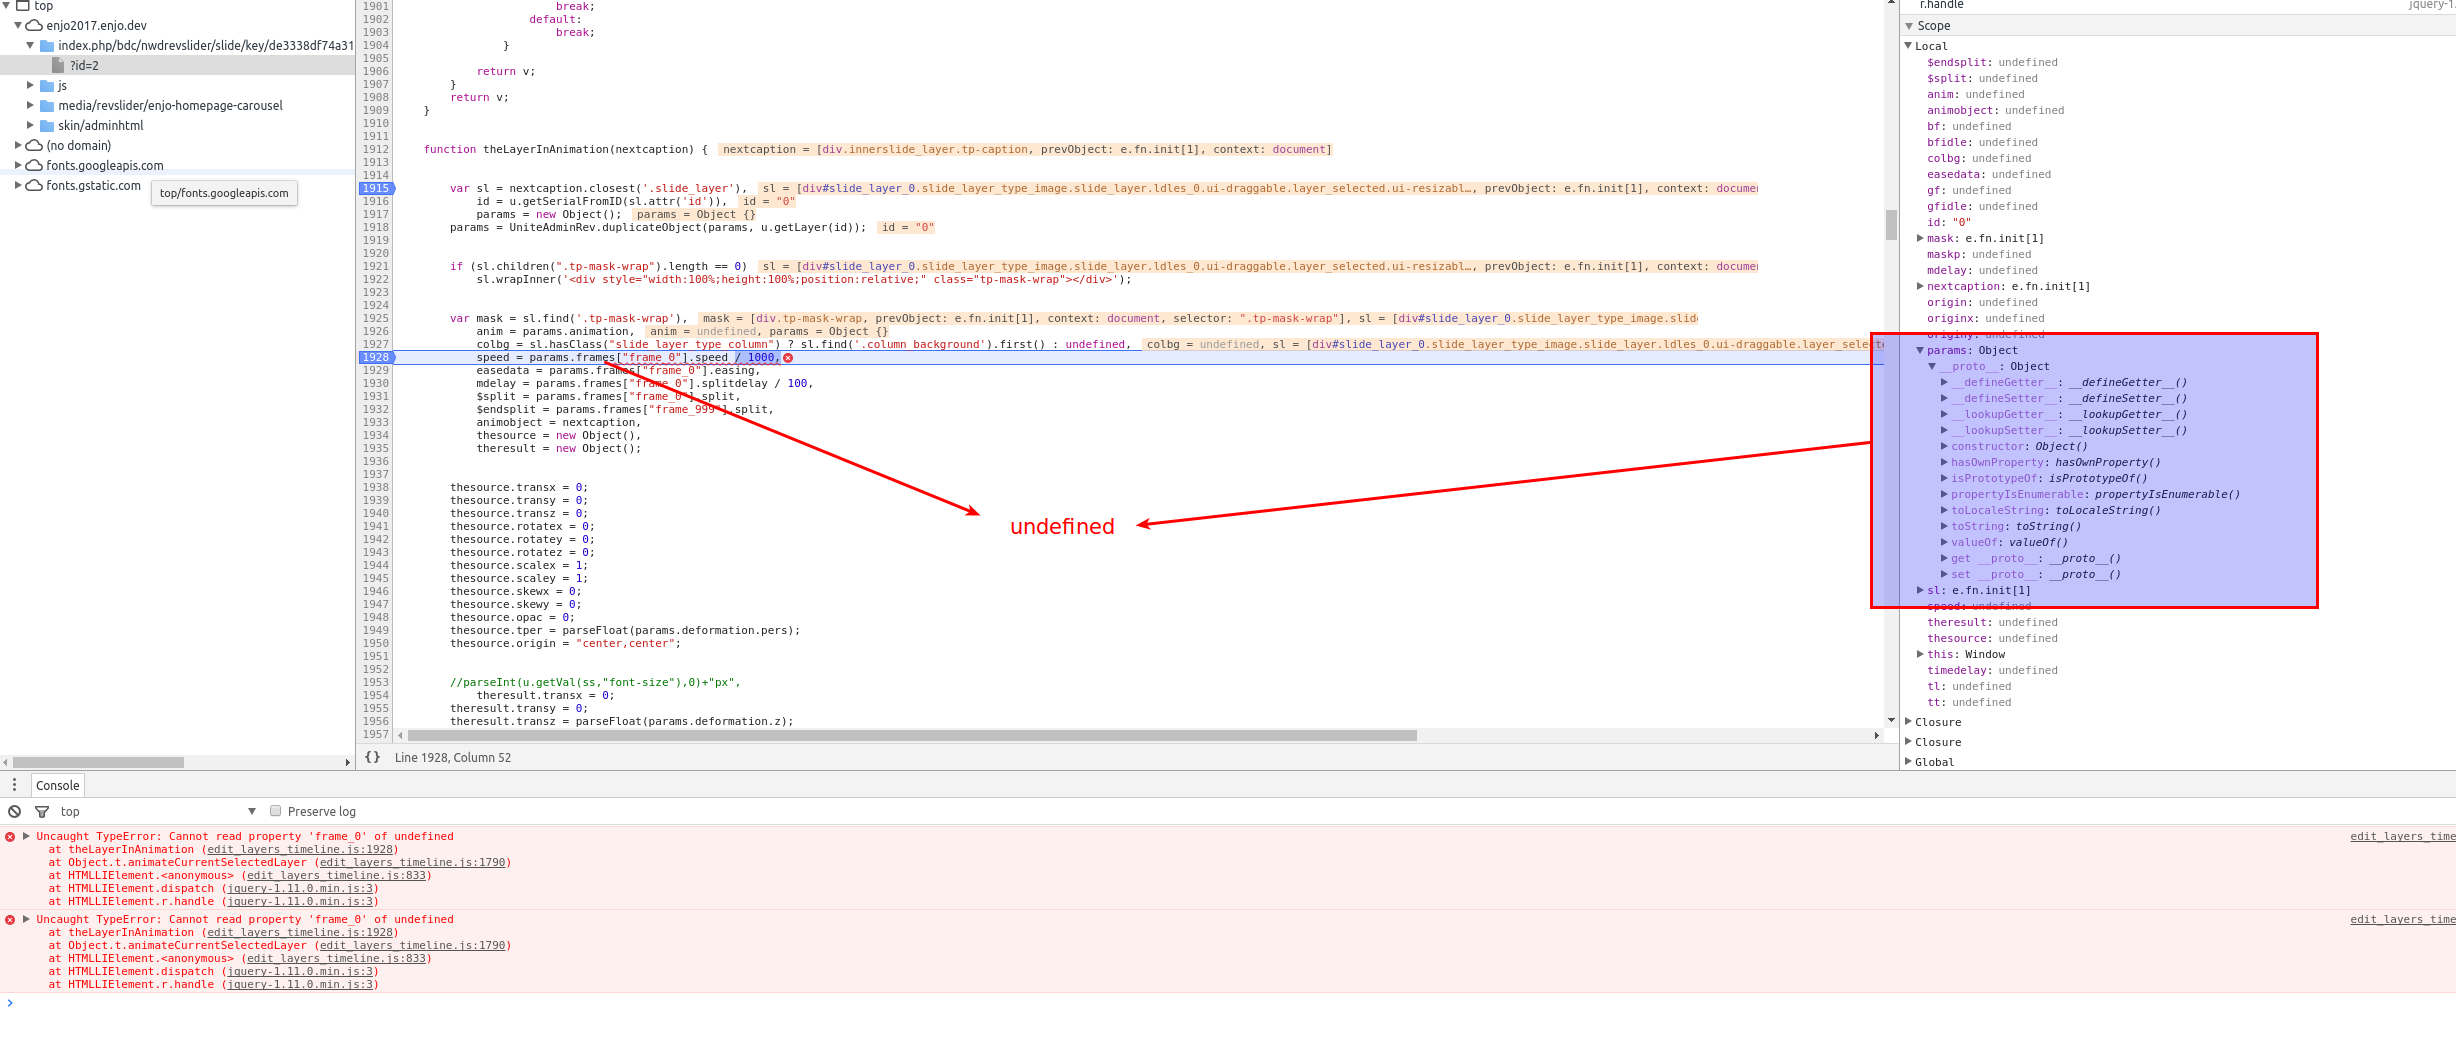Enable the Preserve log checkbox
This screenshot has height=1051, width=2456.
pos(275,811)
